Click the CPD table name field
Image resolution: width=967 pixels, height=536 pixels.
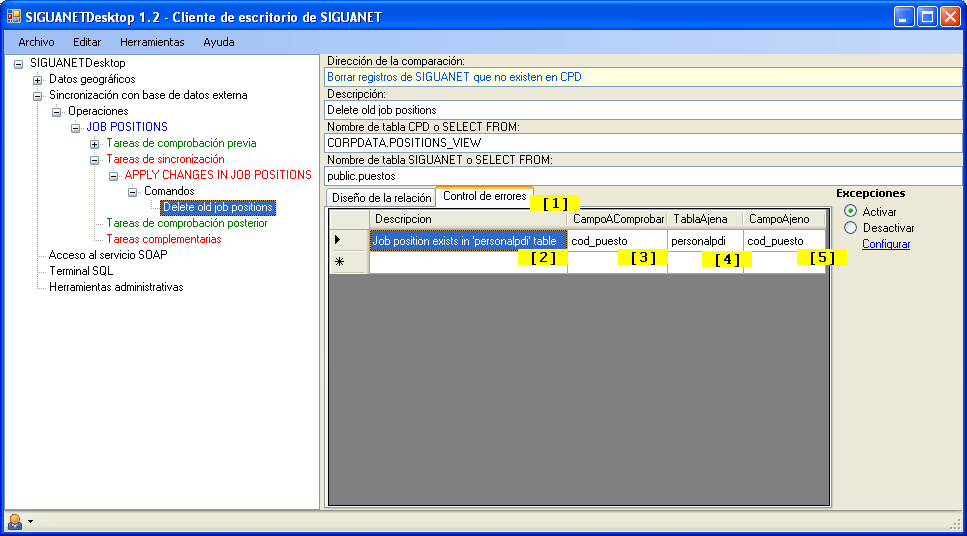(643, 142)
